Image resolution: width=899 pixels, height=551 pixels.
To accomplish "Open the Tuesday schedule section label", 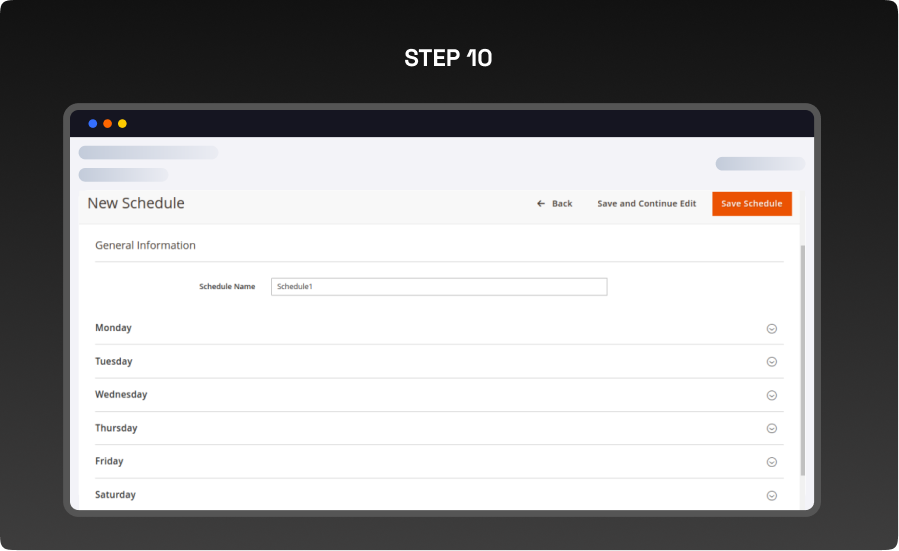I will tap(113, 362).
